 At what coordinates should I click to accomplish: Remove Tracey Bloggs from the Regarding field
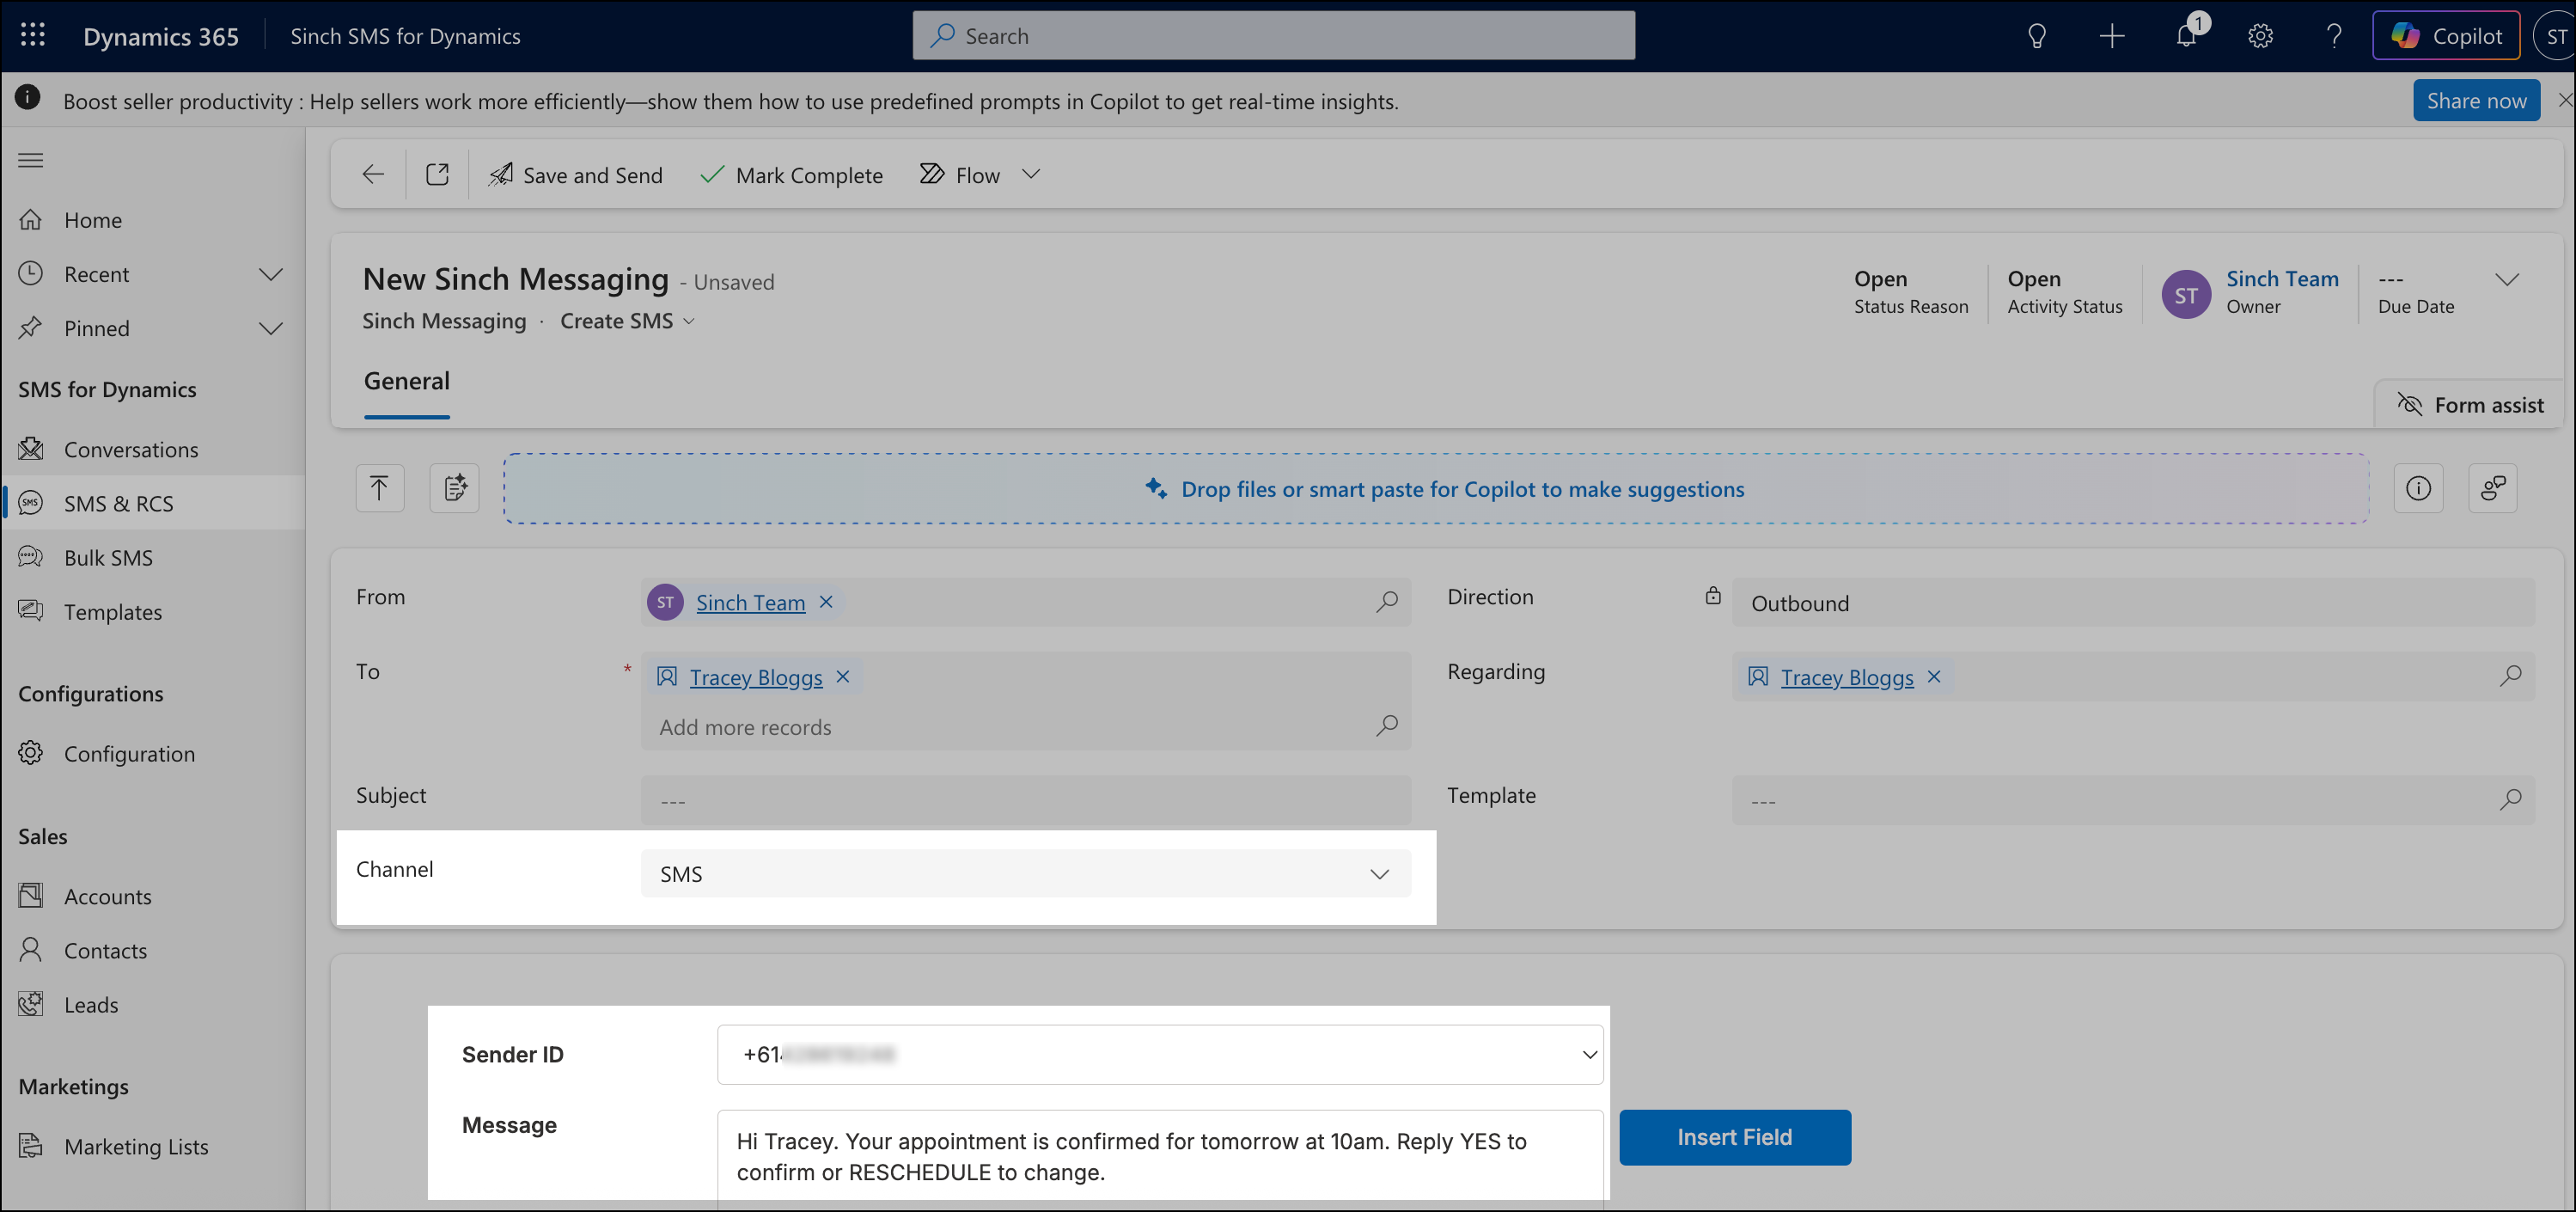click(1934, 677)
